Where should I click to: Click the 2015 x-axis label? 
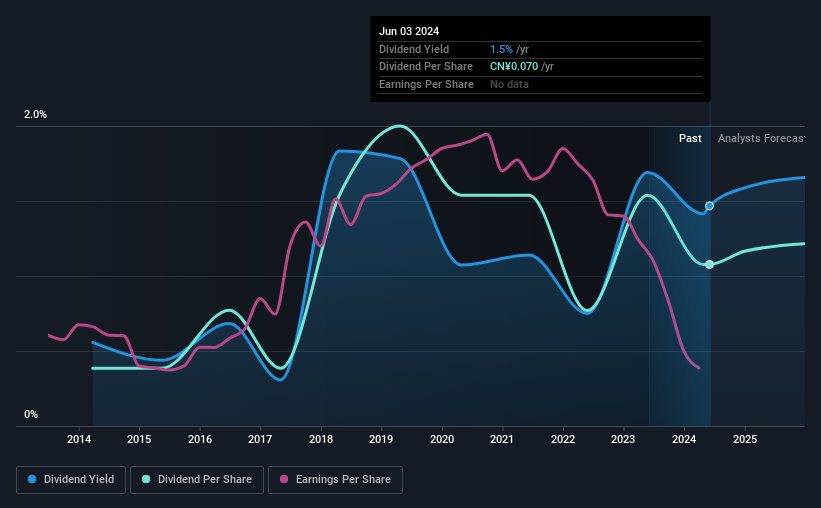click(139, 439)
